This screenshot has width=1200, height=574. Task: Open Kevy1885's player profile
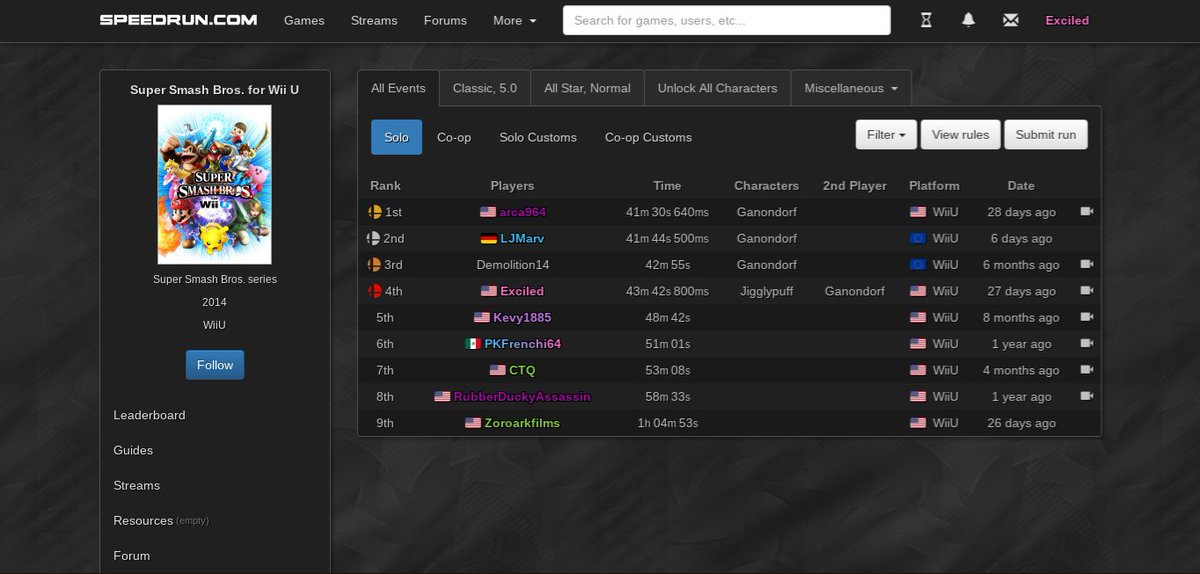522,317
